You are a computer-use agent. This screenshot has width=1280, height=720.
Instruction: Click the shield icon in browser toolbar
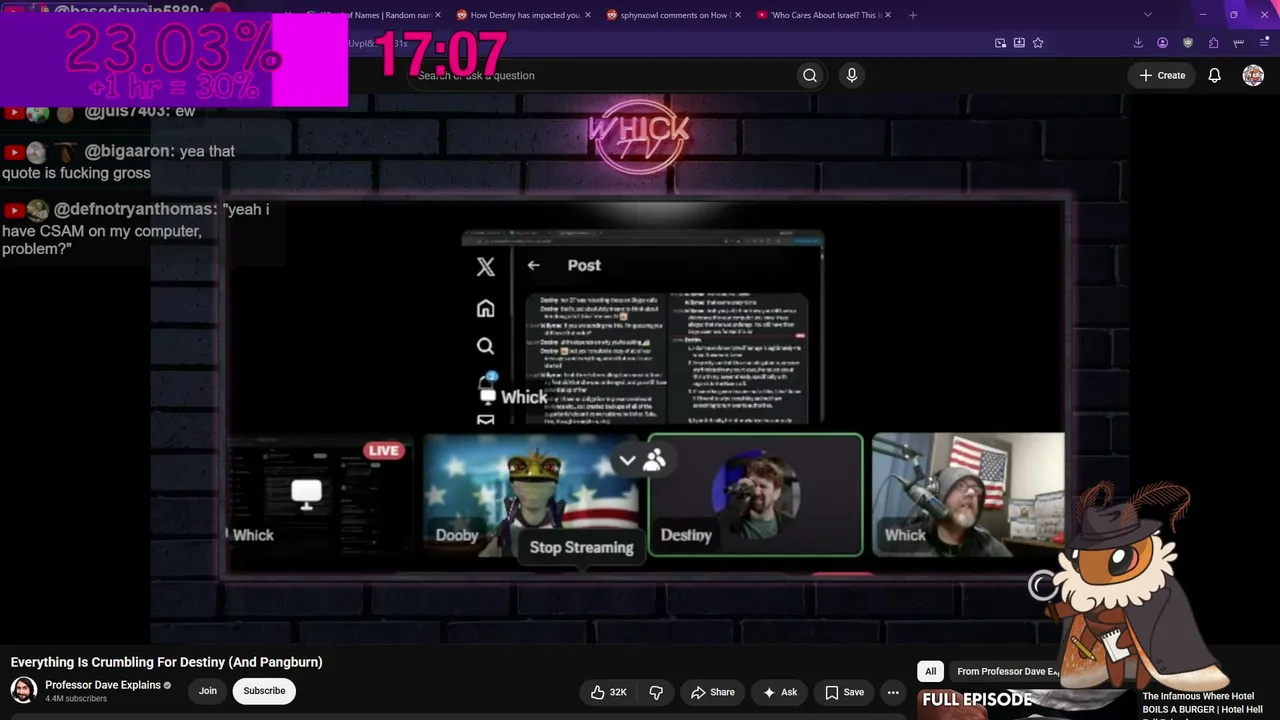(x=1188, y=43)
